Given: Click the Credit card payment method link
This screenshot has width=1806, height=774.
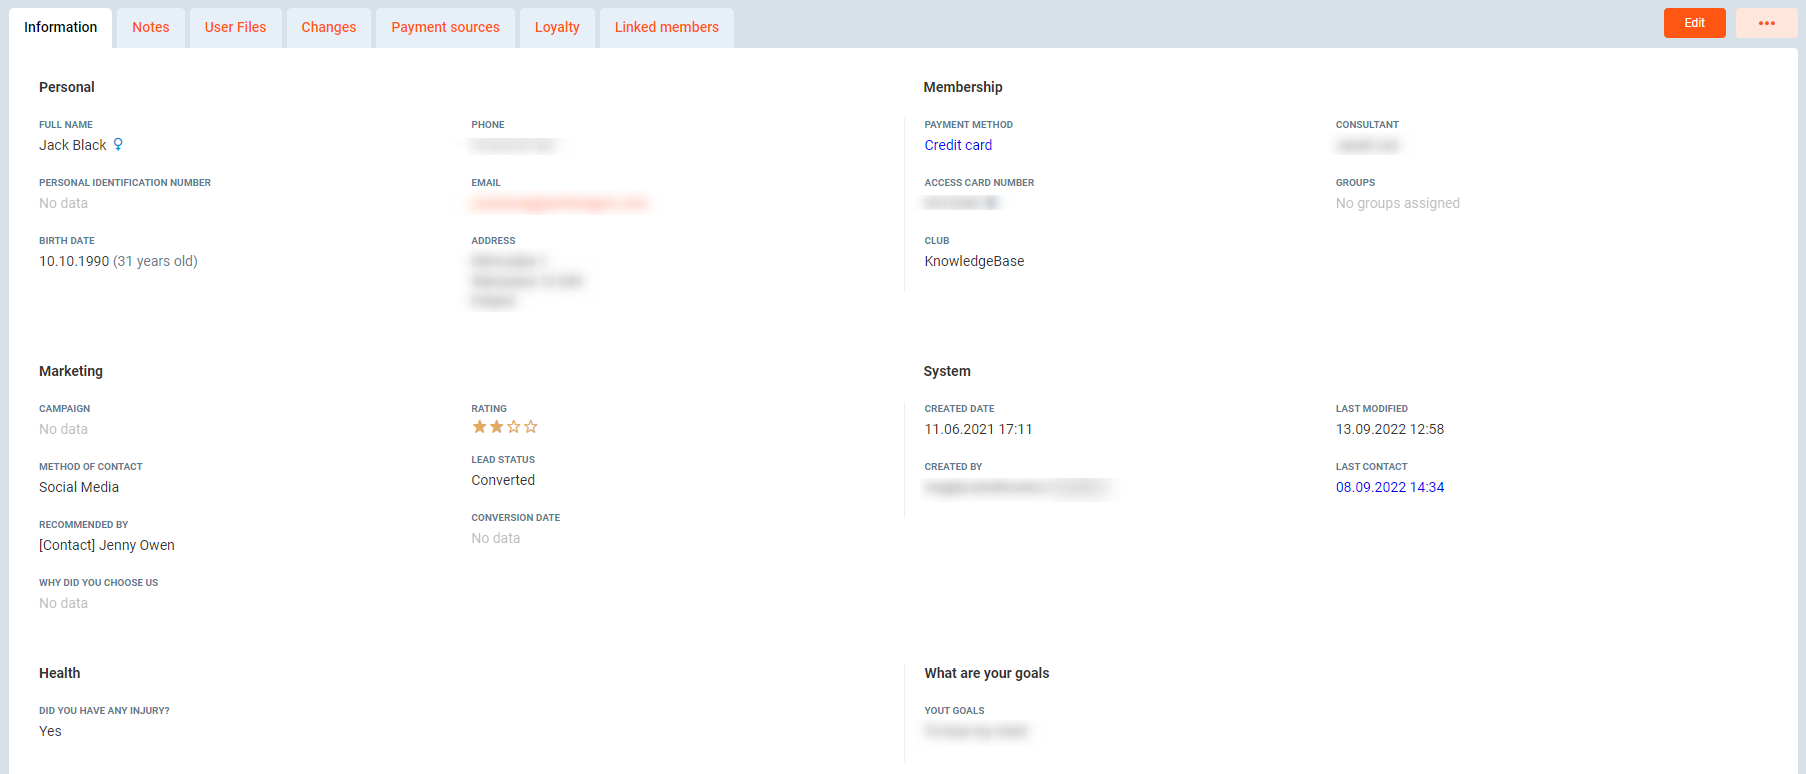Looking at the screenshot, I should click(x=958, y=145).
